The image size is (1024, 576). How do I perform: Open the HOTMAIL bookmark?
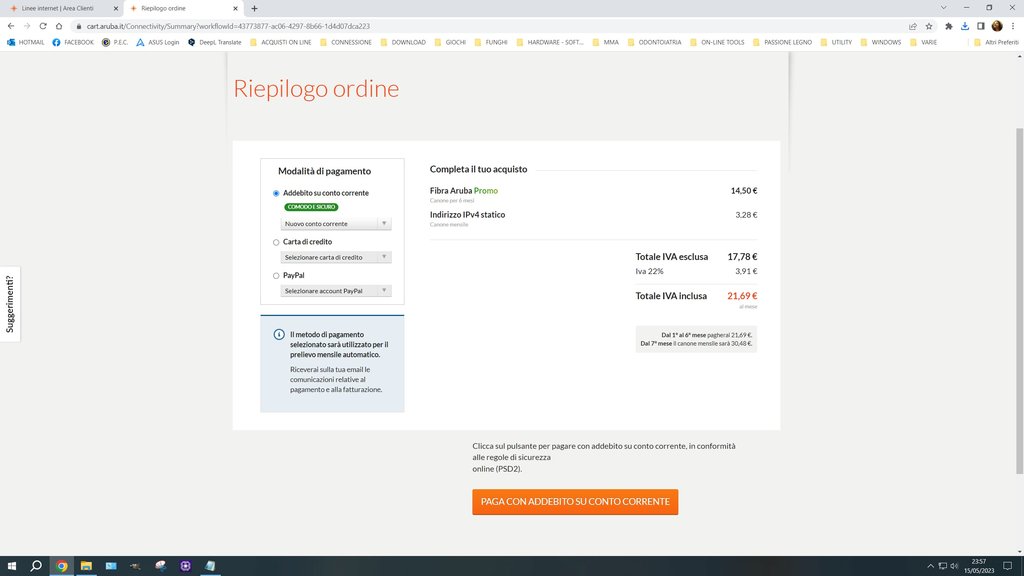pyautogui.click(x=25, y=42)
